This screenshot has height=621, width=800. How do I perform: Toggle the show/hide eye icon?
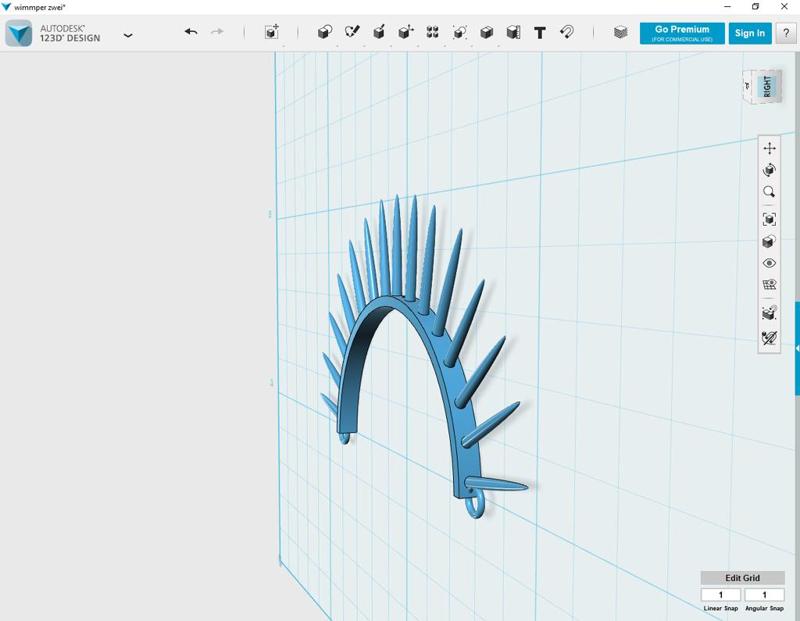click(x=769, y=263)
